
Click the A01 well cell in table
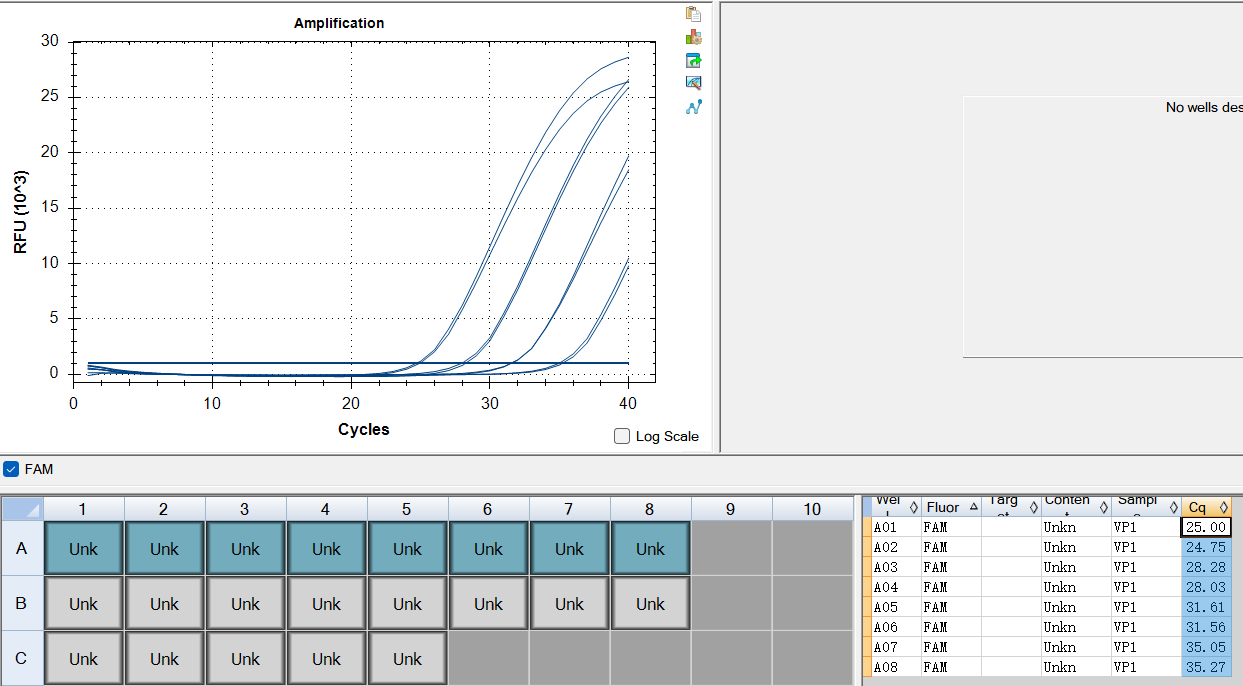click(896, 527)
